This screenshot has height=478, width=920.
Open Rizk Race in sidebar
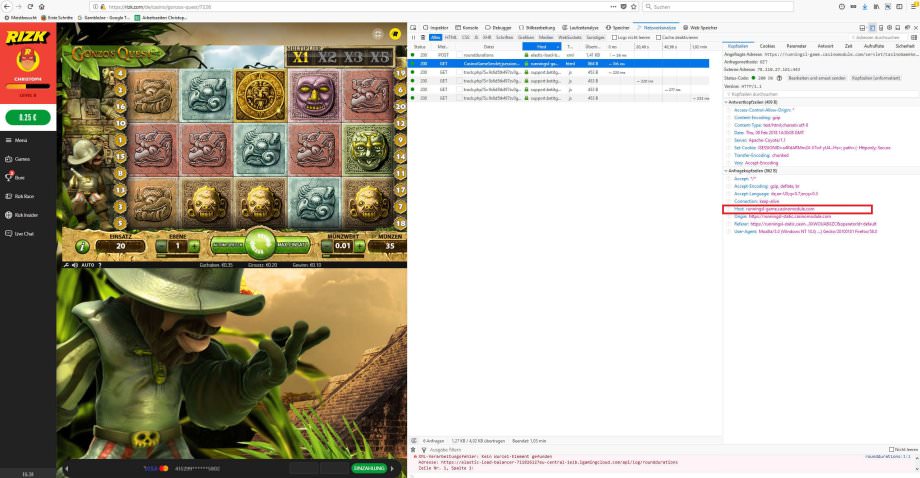pyautogui.click(x=19, y=196)
